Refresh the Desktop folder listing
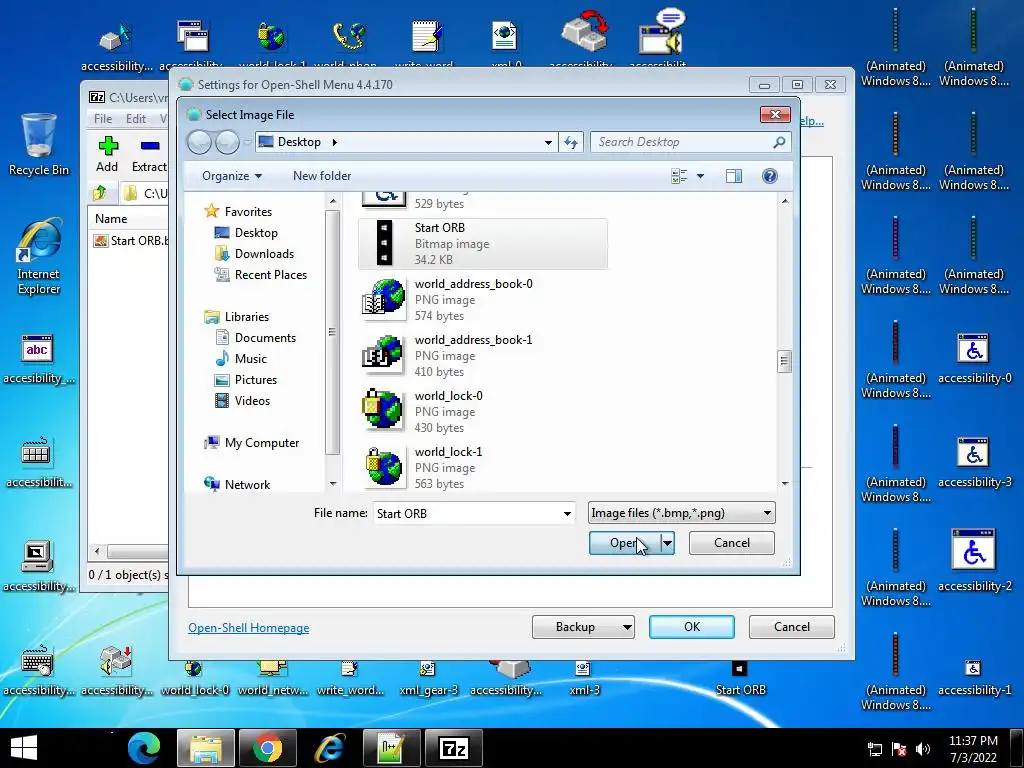The width and height of the screenshot is (1024, 768). pyautogui.click(x=571, y=142)
